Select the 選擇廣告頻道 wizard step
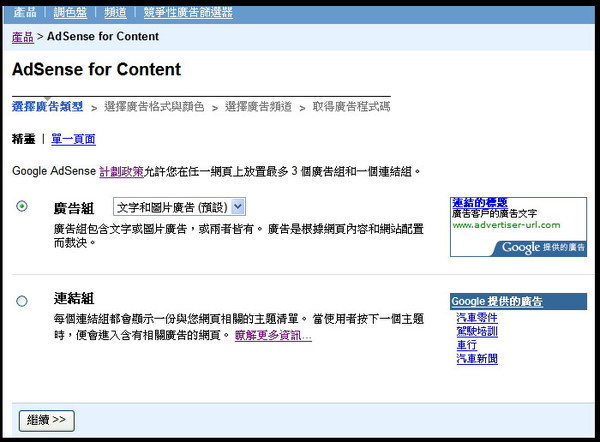This screenshot has height=442, width=600. [258, 106]
